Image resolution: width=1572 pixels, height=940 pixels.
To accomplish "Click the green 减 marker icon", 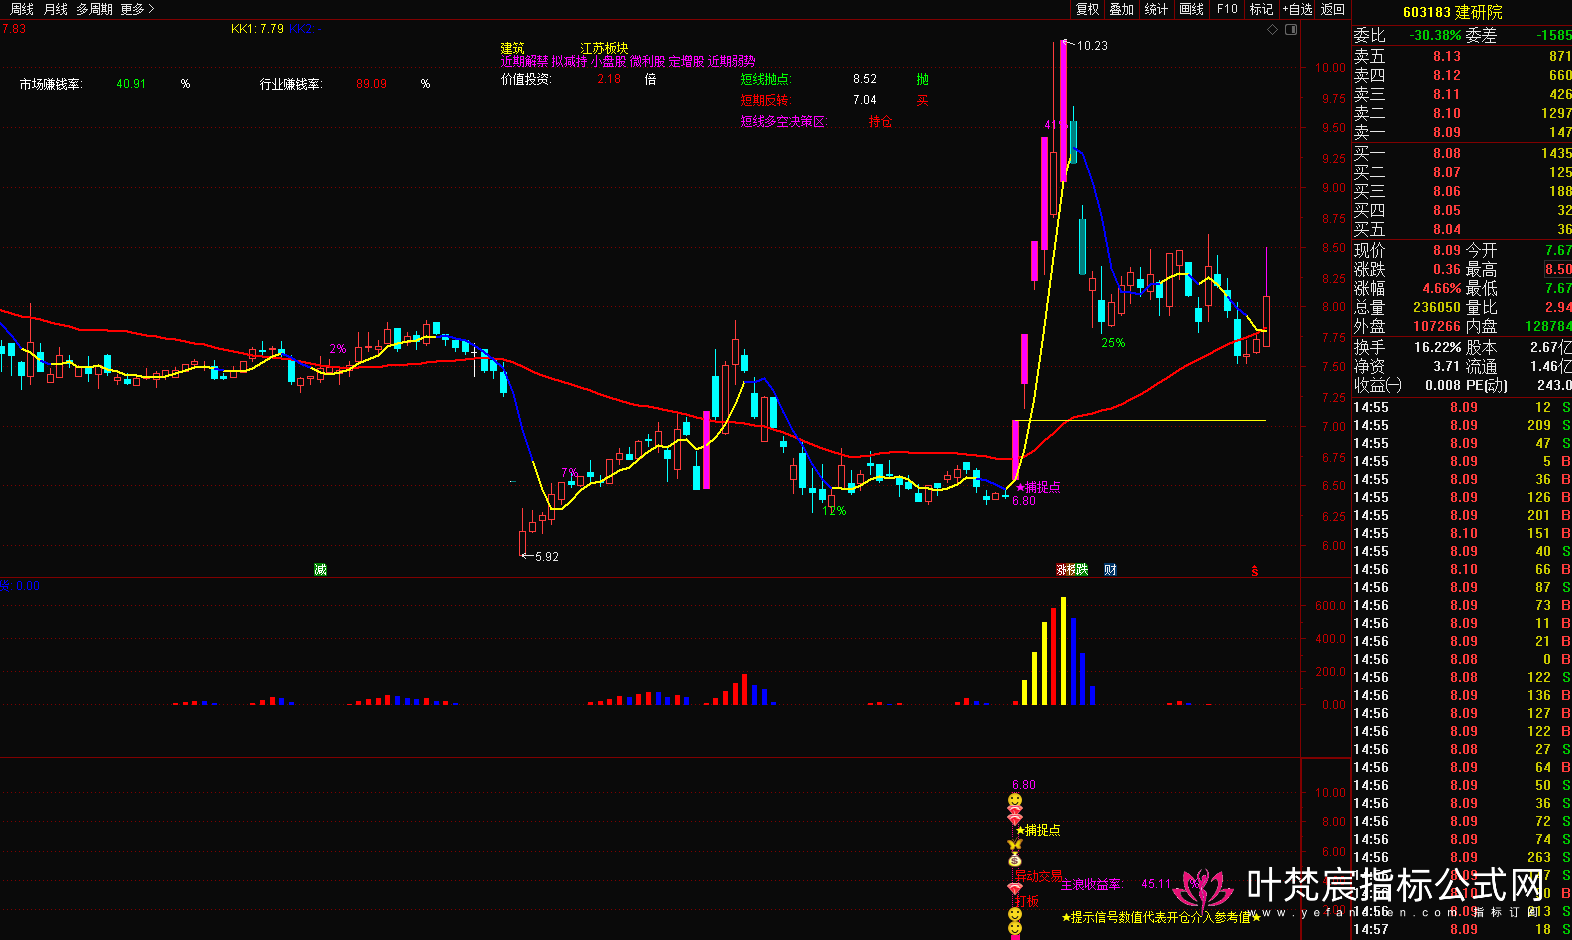I will pos(320,570).
